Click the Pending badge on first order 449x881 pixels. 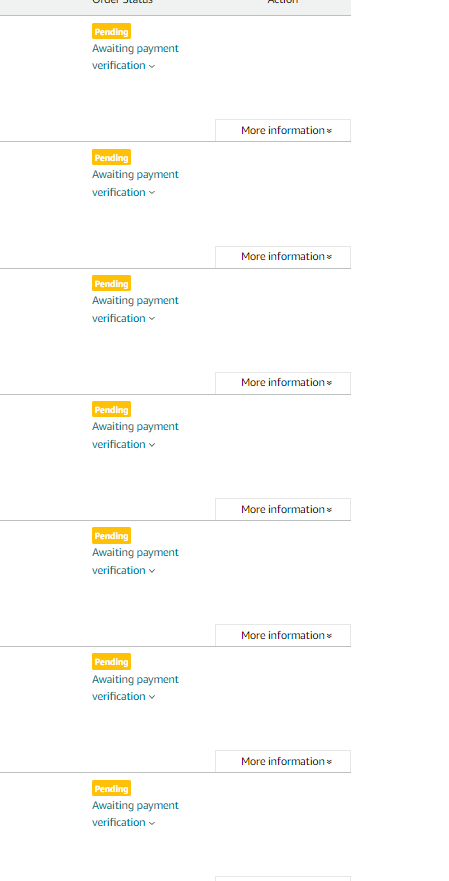(111, 31)
